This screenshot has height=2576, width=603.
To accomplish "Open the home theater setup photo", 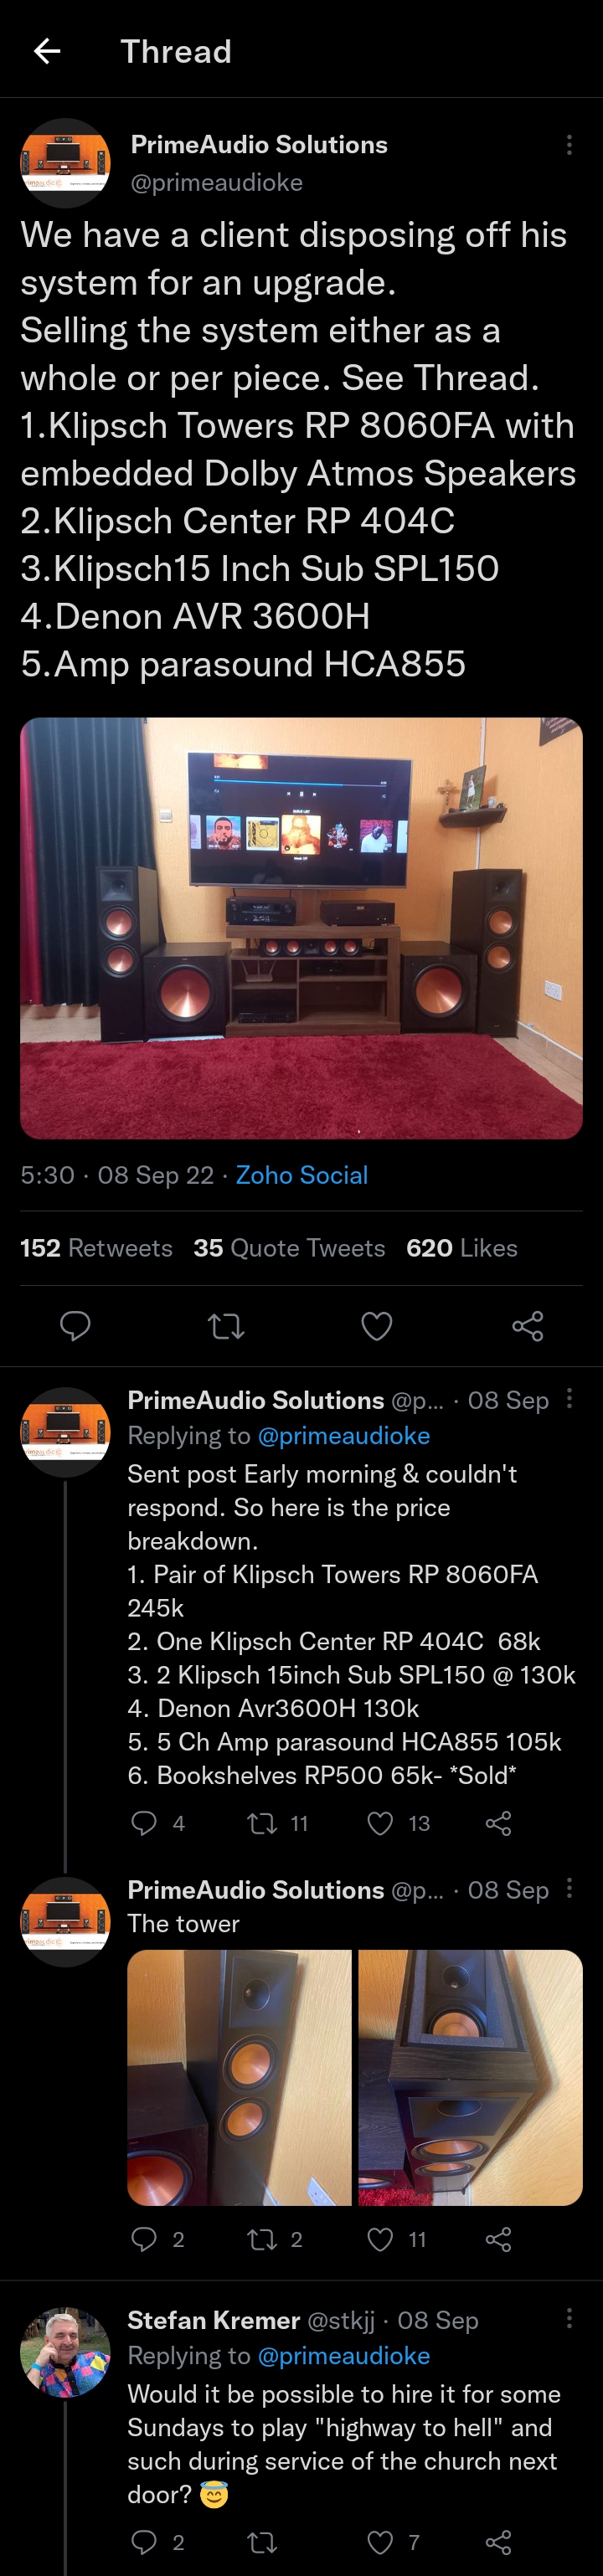I will (x=301, y=928).
